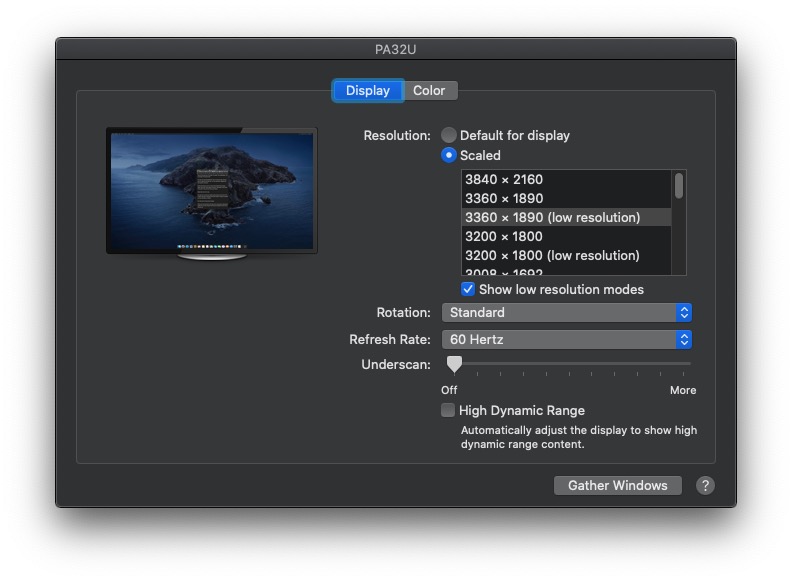Choose 3200 × 1800 resolution (not low resolution)

(566, 236)
